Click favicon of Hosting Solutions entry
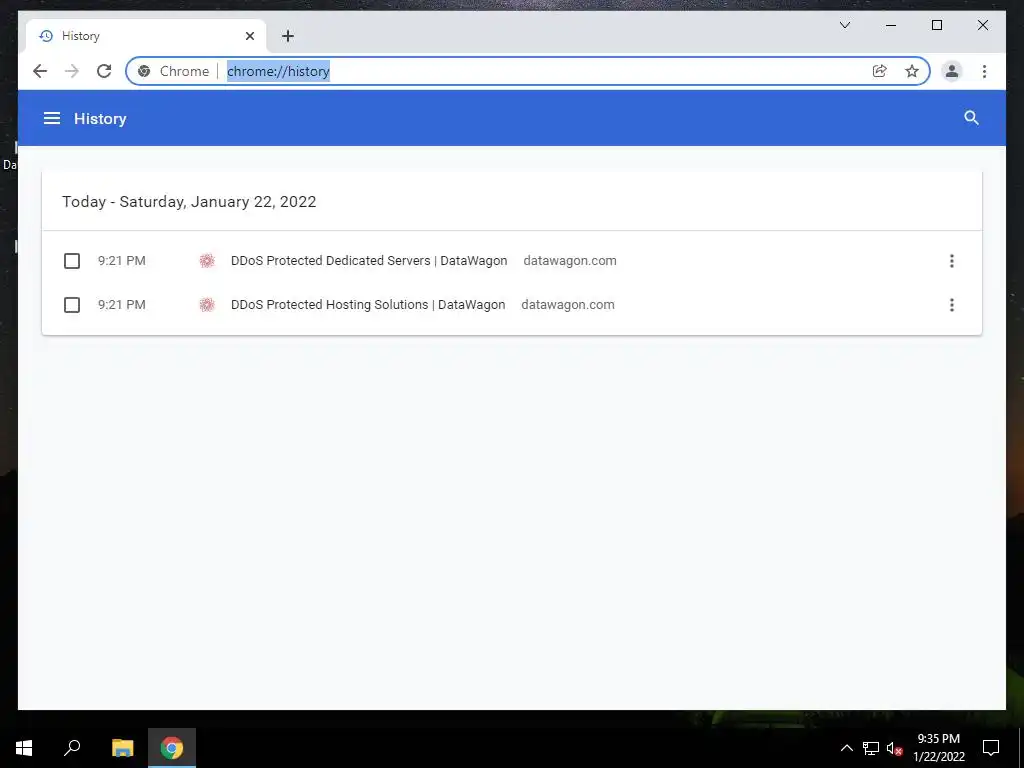1024x768 pixels. click(207, 305)
